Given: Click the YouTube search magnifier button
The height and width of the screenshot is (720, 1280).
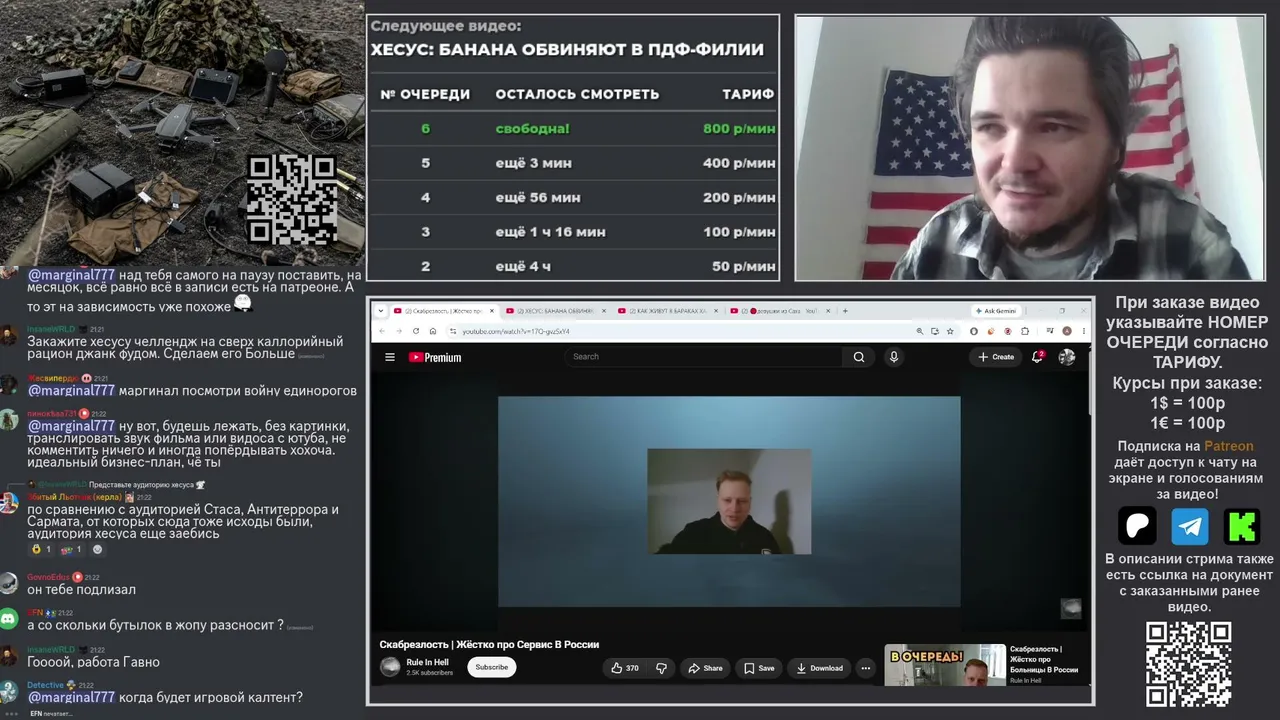Looking at the screenshot, I should coord(858,357).
